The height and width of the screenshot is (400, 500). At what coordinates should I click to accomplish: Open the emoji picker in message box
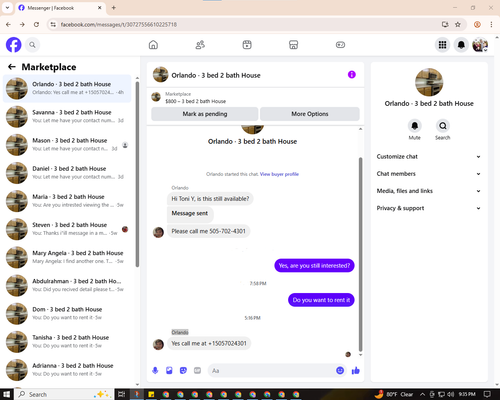coord(340,370)
